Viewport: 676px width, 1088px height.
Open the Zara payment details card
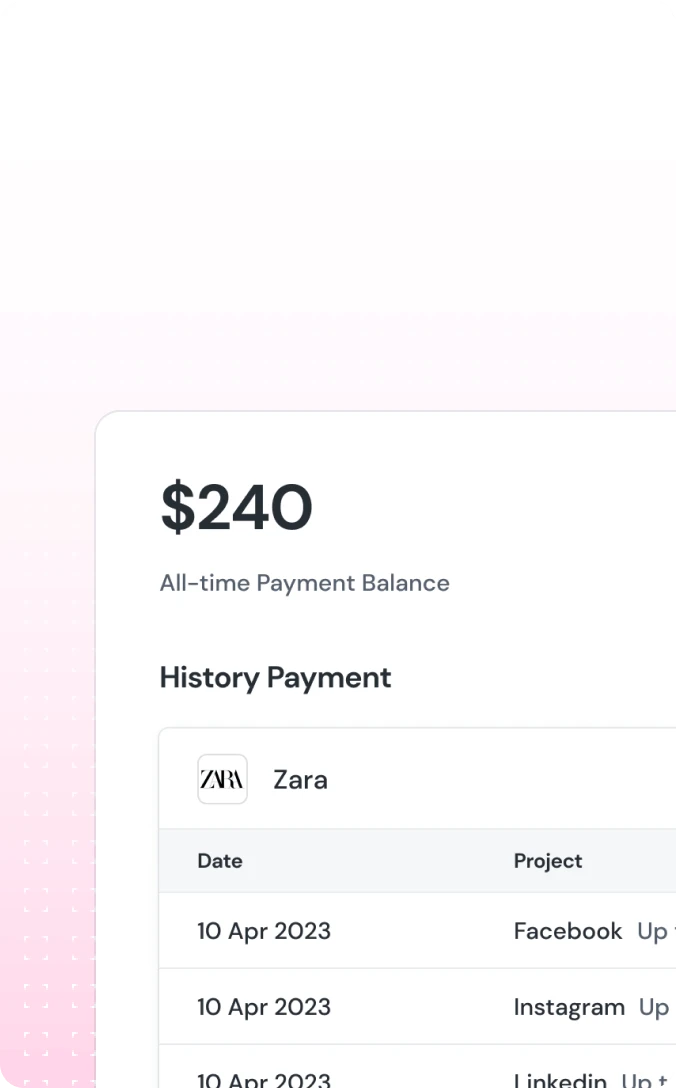(x=400, y=779)
